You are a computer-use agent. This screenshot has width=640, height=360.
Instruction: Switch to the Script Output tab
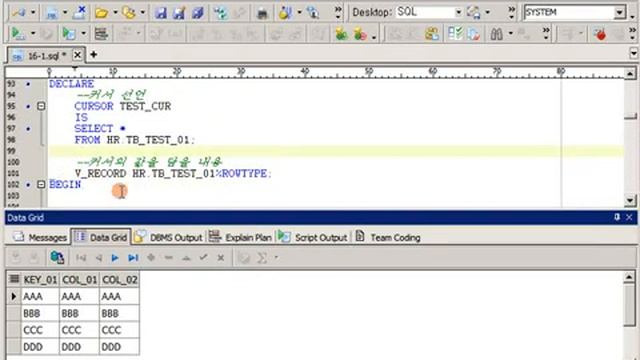coord(312,237)
